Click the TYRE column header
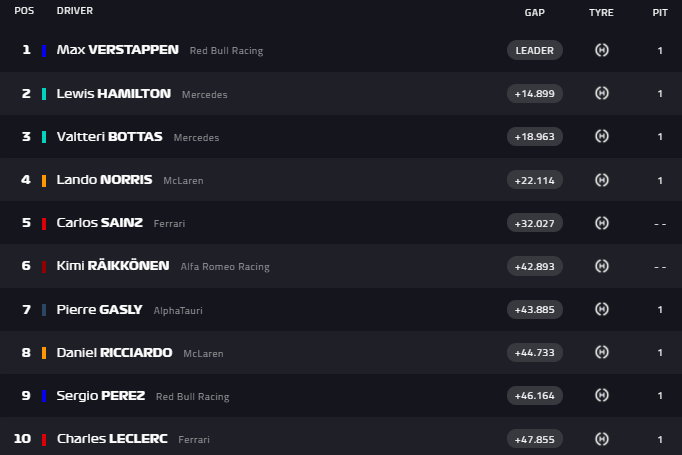 601,12
